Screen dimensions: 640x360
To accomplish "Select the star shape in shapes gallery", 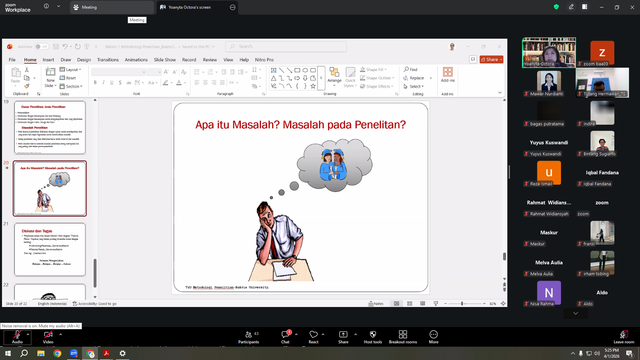I will coord(313,86).
